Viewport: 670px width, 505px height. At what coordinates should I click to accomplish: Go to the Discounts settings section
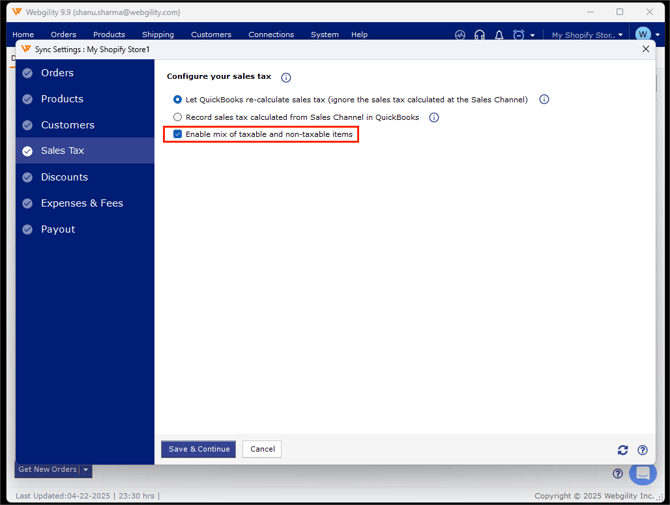pyautogui.click(x=64, y=177)
